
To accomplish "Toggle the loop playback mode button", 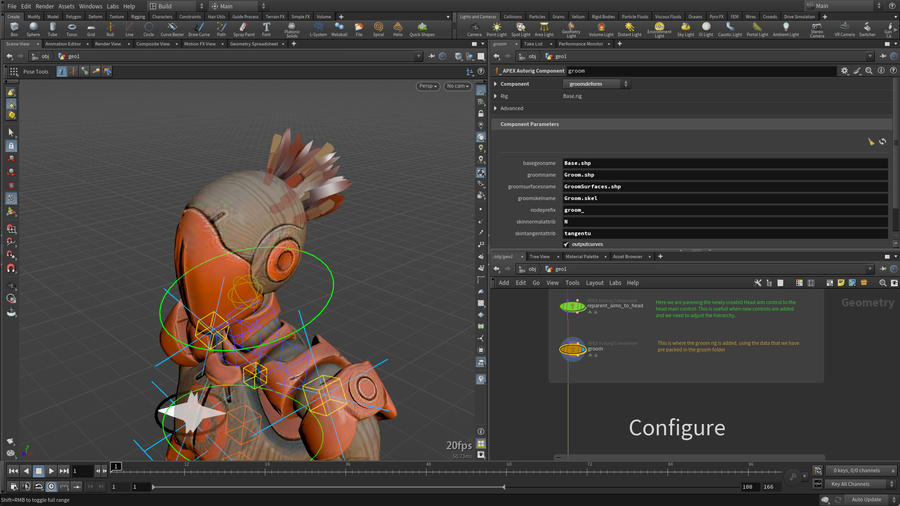I will (x=38, y=486).
